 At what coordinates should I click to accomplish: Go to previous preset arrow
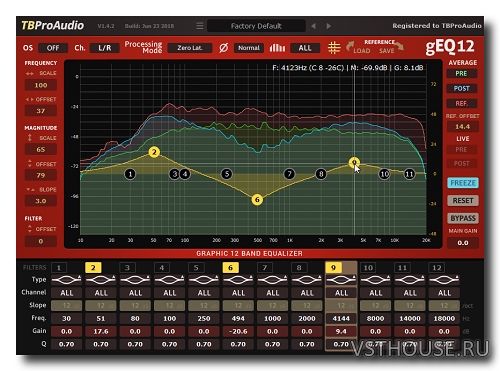(x=313, y=26)
